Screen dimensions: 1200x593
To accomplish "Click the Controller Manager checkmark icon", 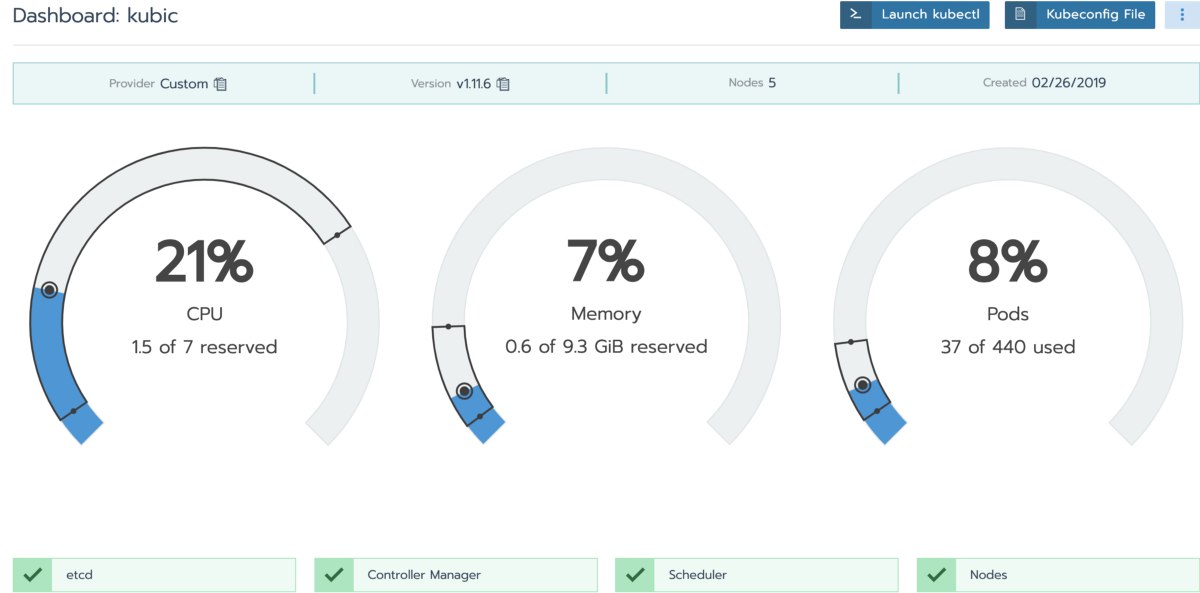I will (x=334, y=575).
